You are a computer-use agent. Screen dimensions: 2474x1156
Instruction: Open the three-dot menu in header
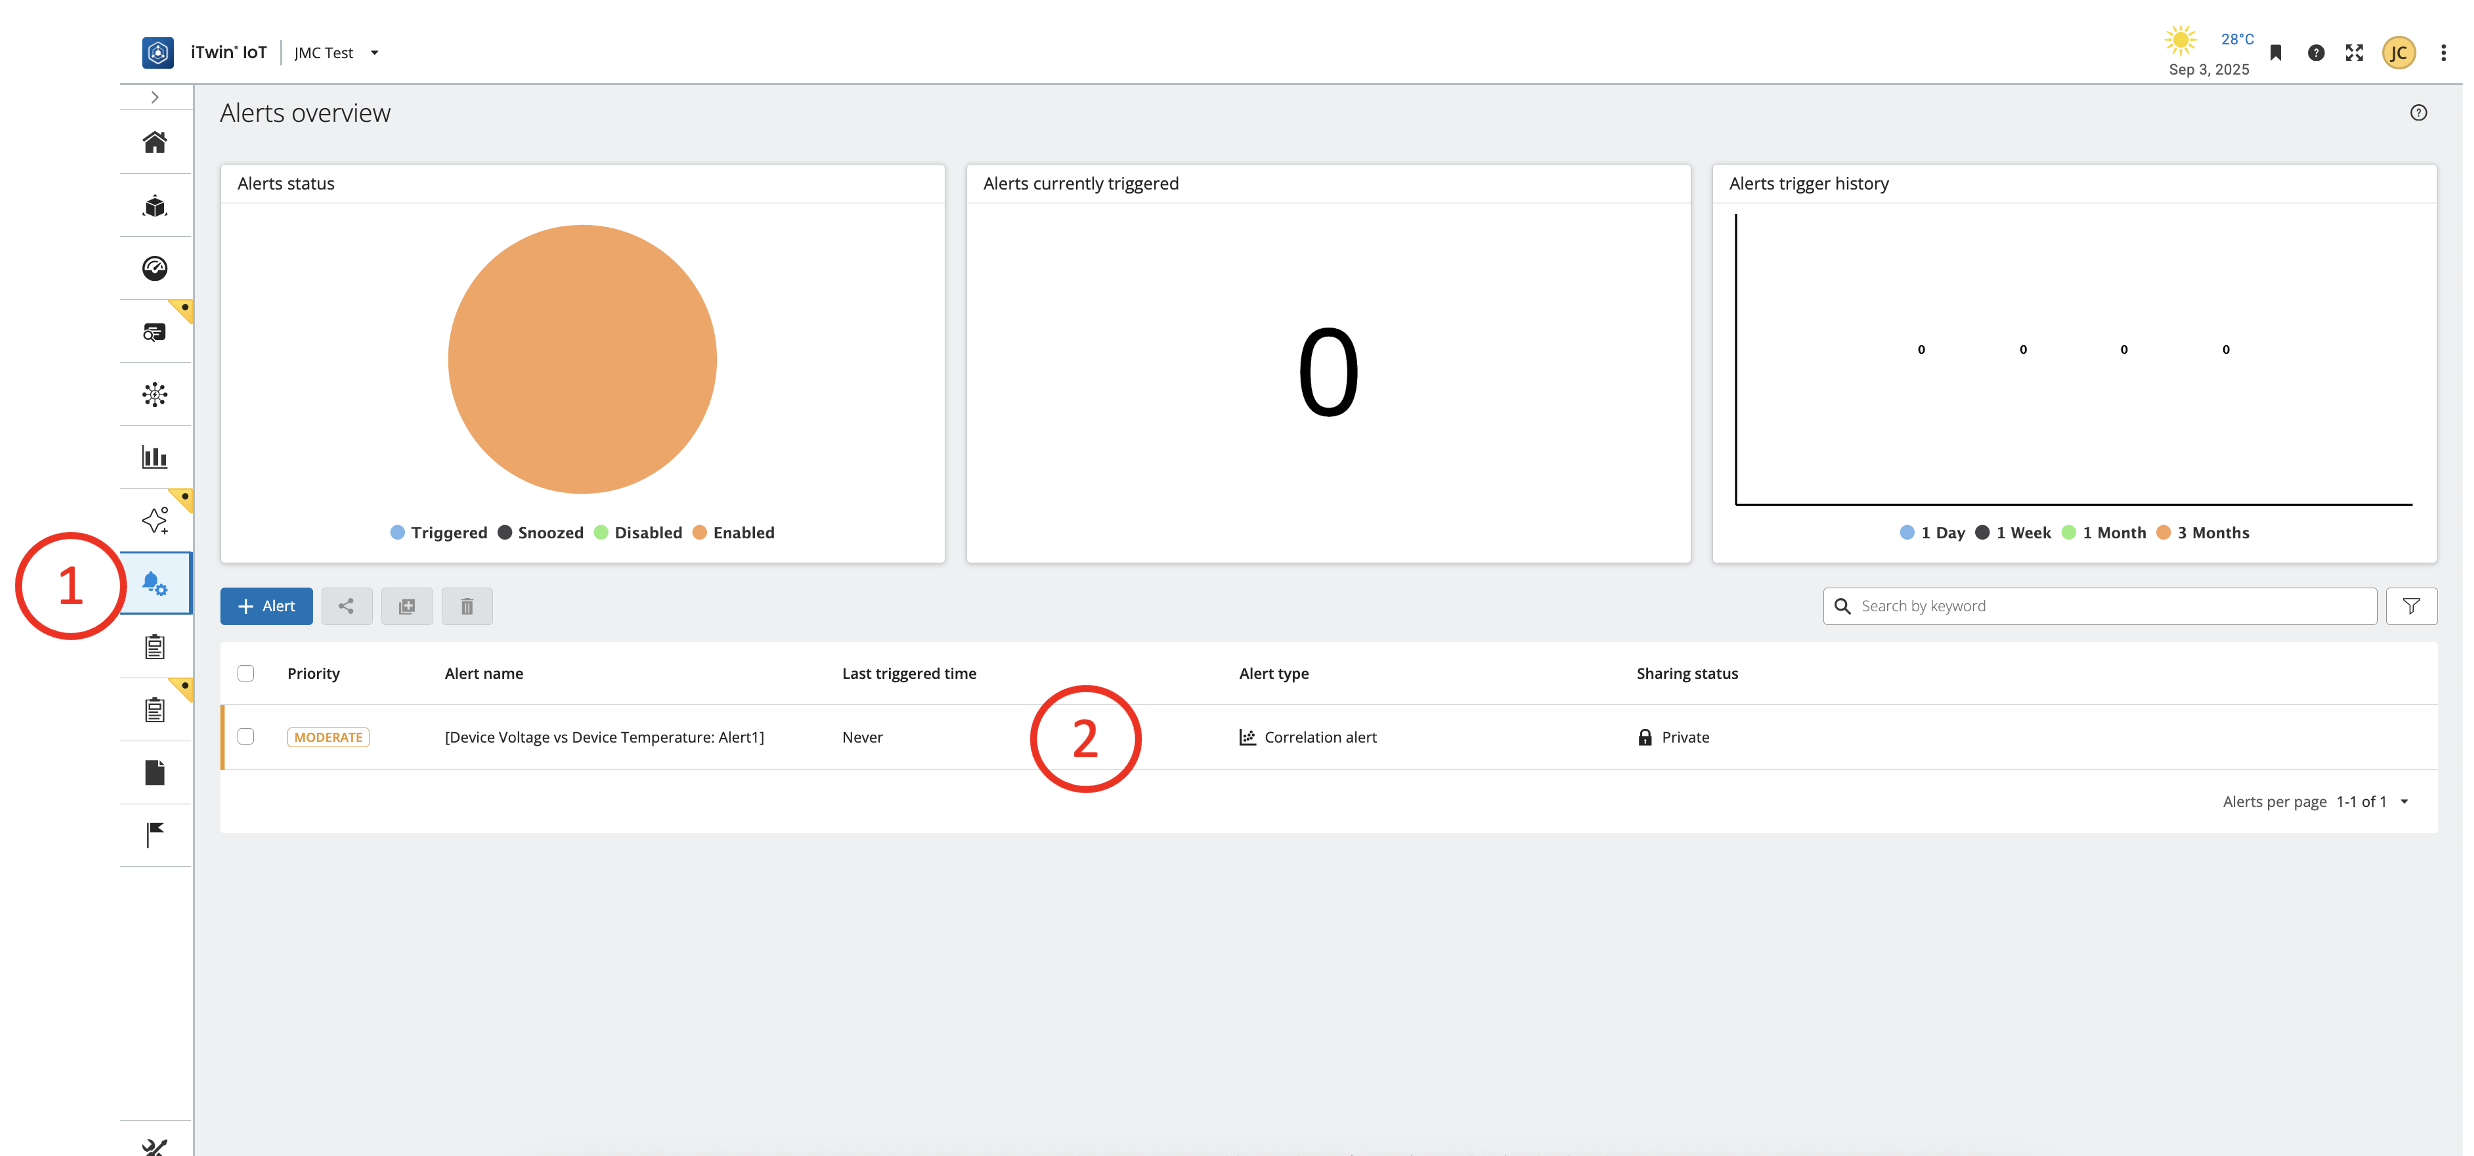coord(2443,53)
